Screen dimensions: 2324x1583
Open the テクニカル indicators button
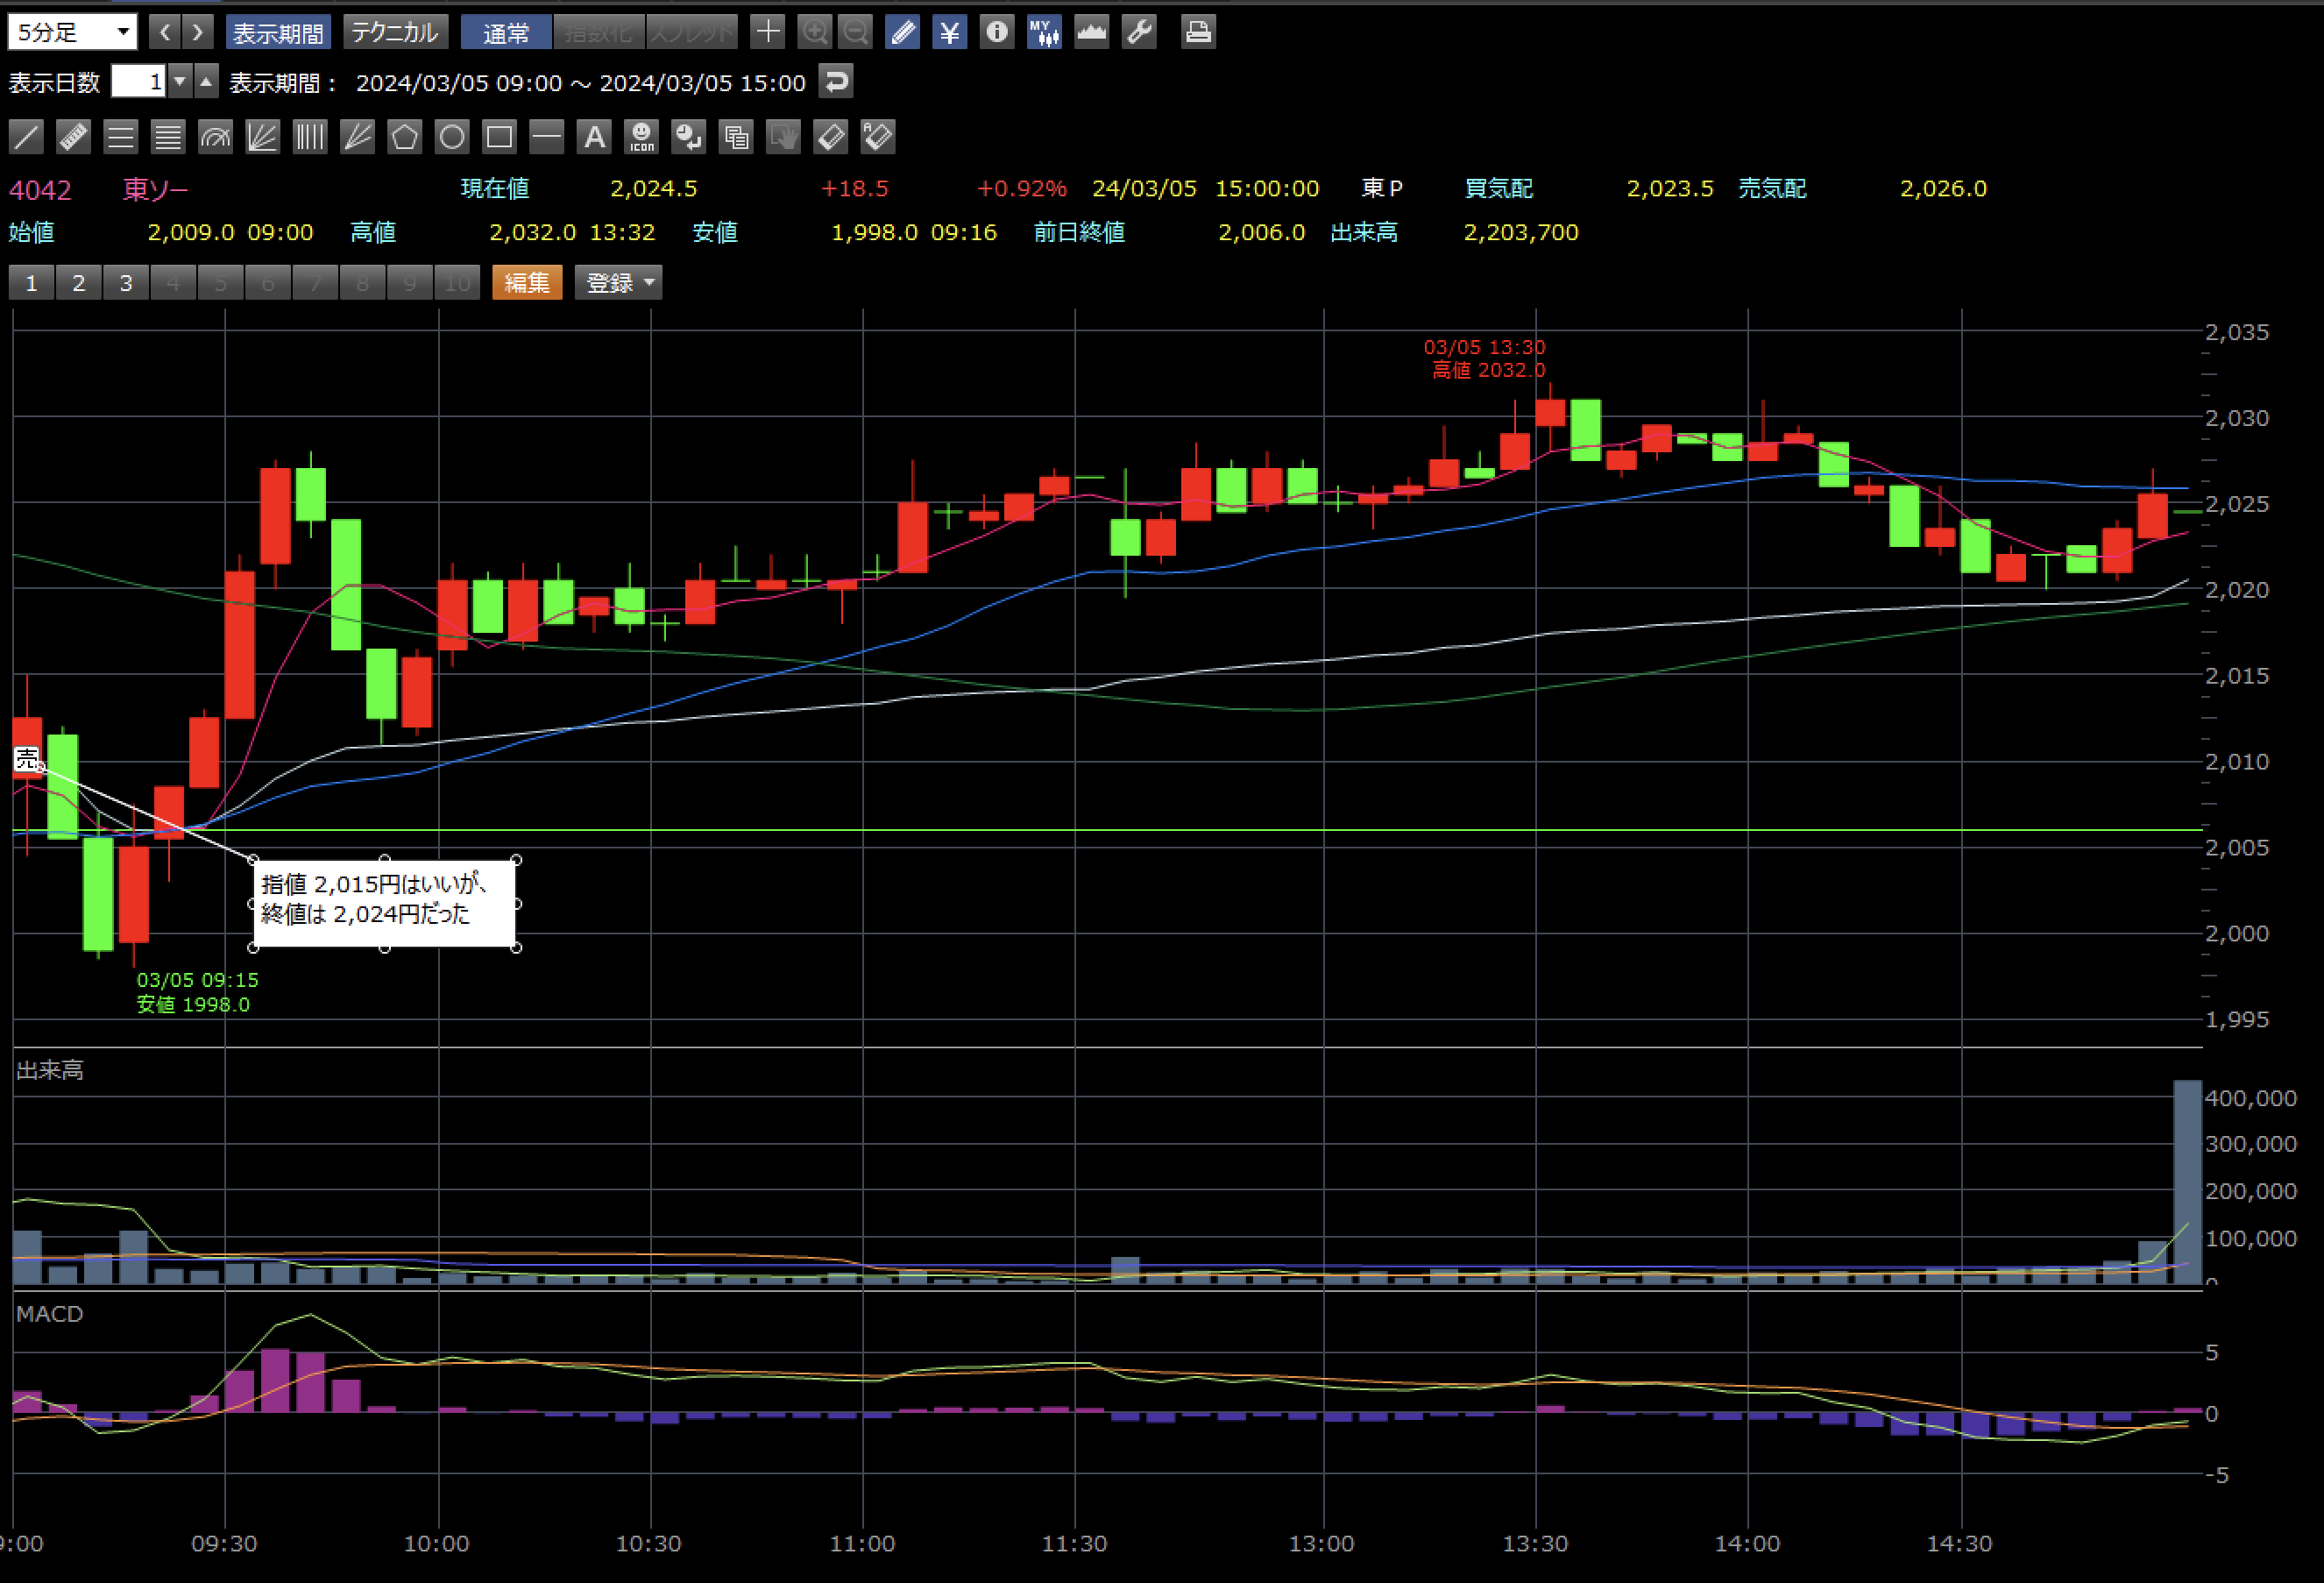click(x=395, y=32)
